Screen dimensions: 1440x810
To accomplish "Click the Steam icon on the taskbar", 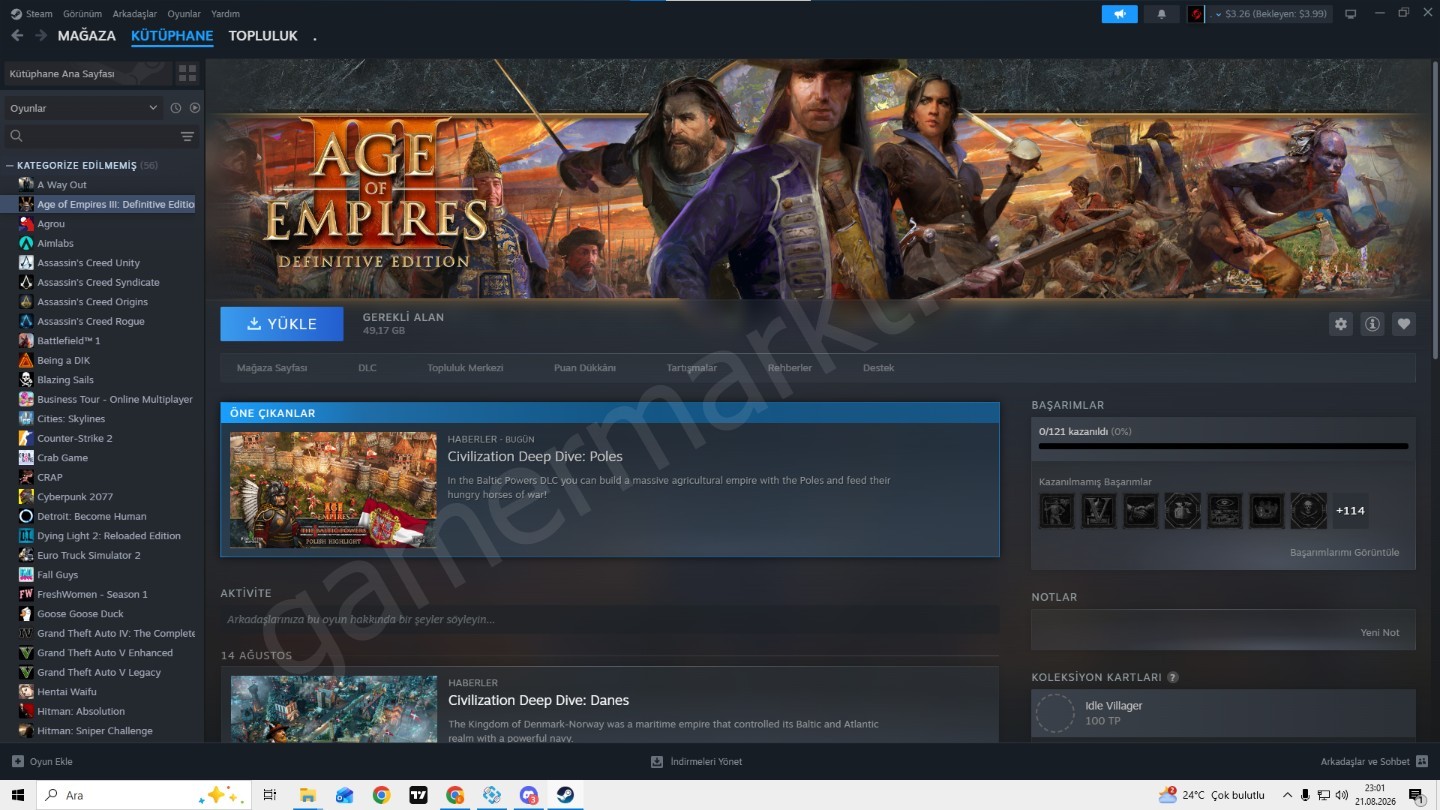I will coord(566,795).
